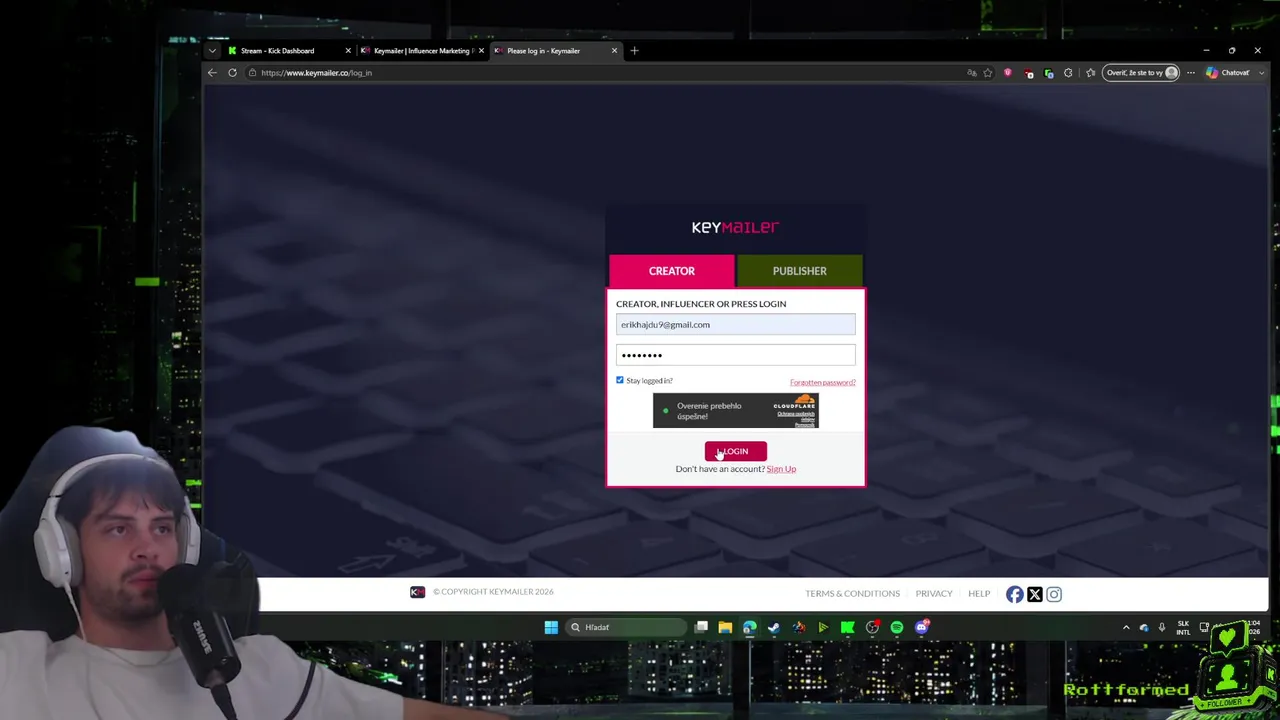The image size is (1280, 720).
Task: Open the TERMS & CONDITIONS footer link
Action: point(852,594)
